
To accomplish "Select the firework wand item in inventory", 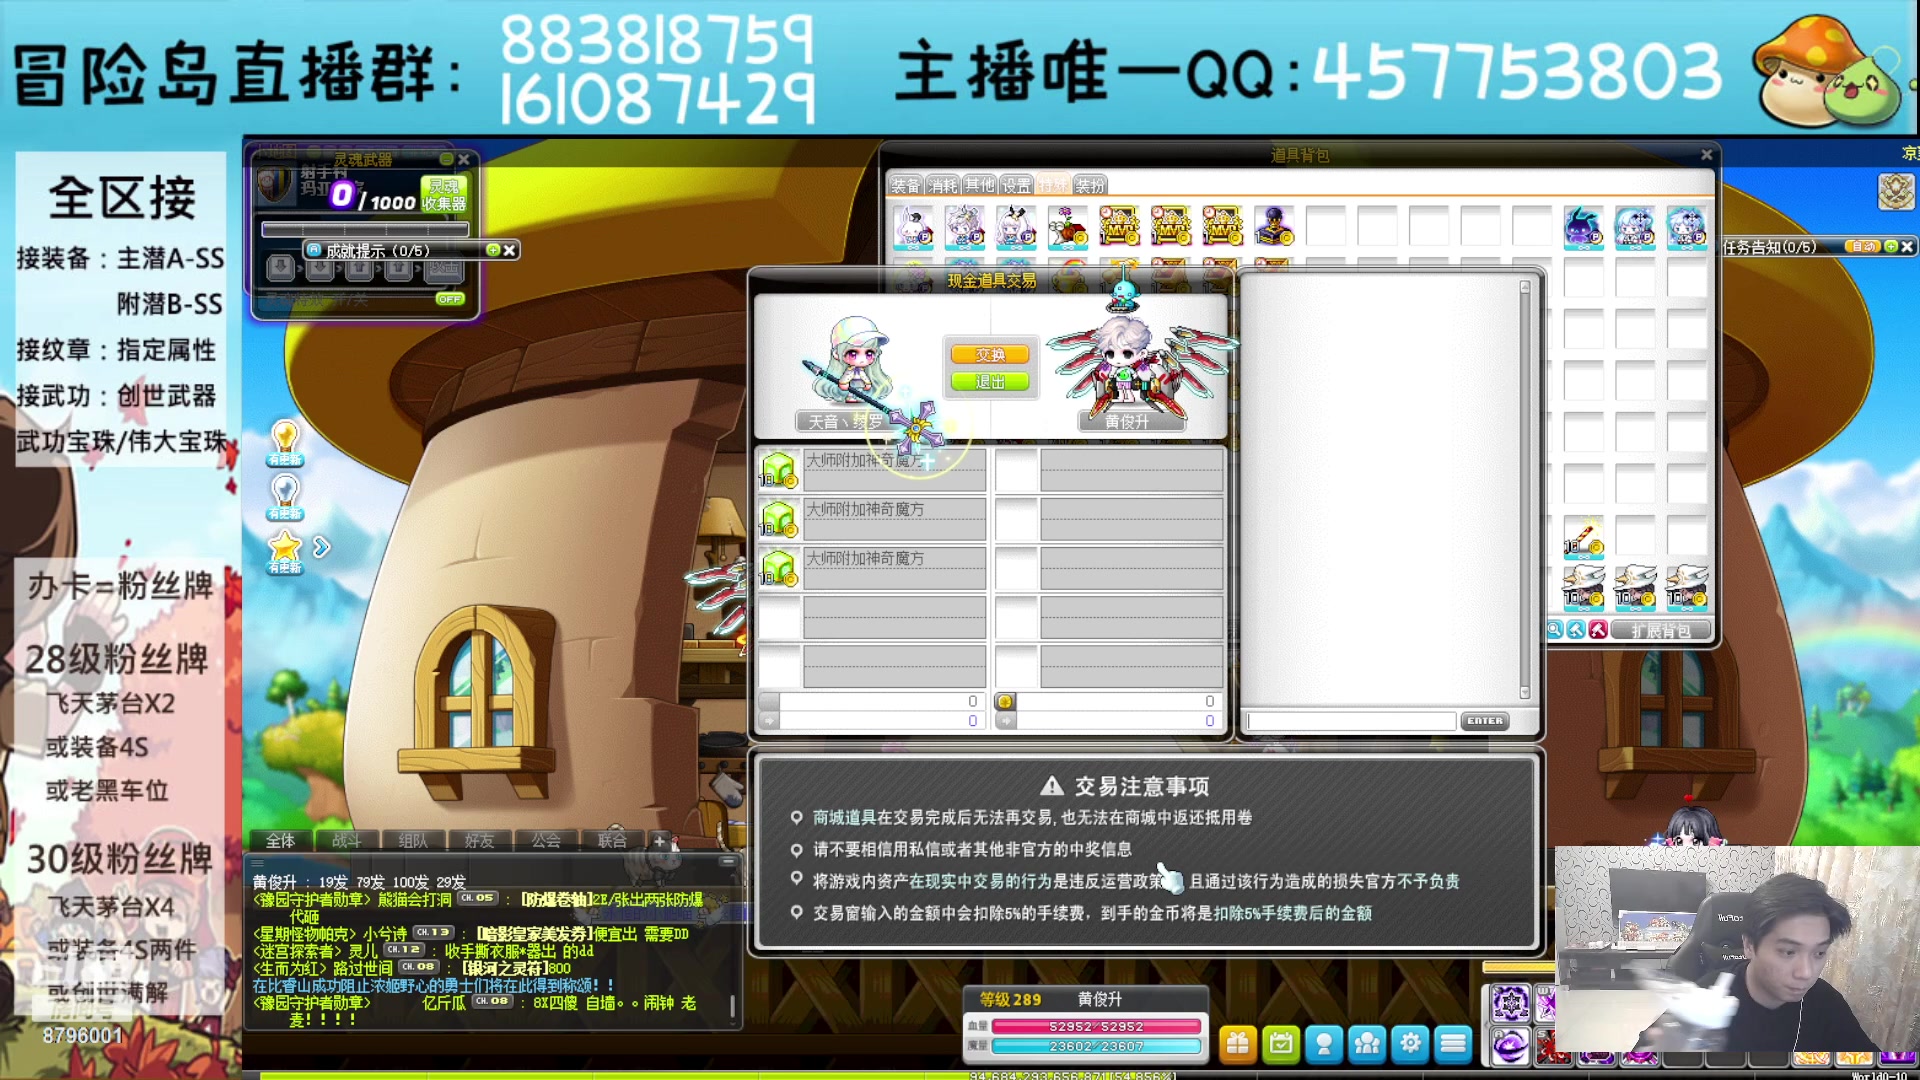I will click(1583, 537).
